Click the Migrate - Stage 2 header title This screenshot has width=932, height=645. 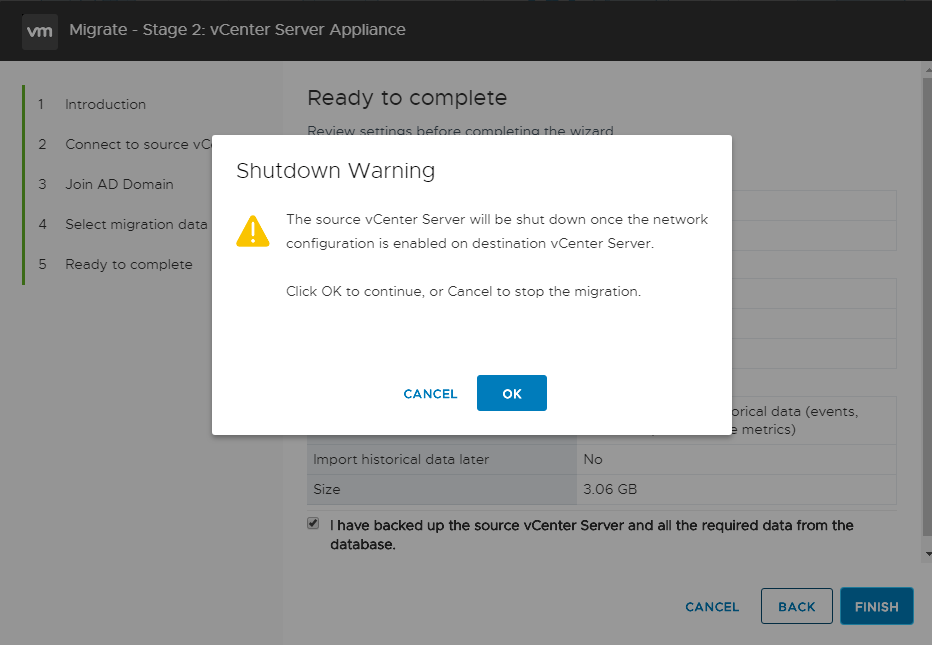click(x=237, y=30)
